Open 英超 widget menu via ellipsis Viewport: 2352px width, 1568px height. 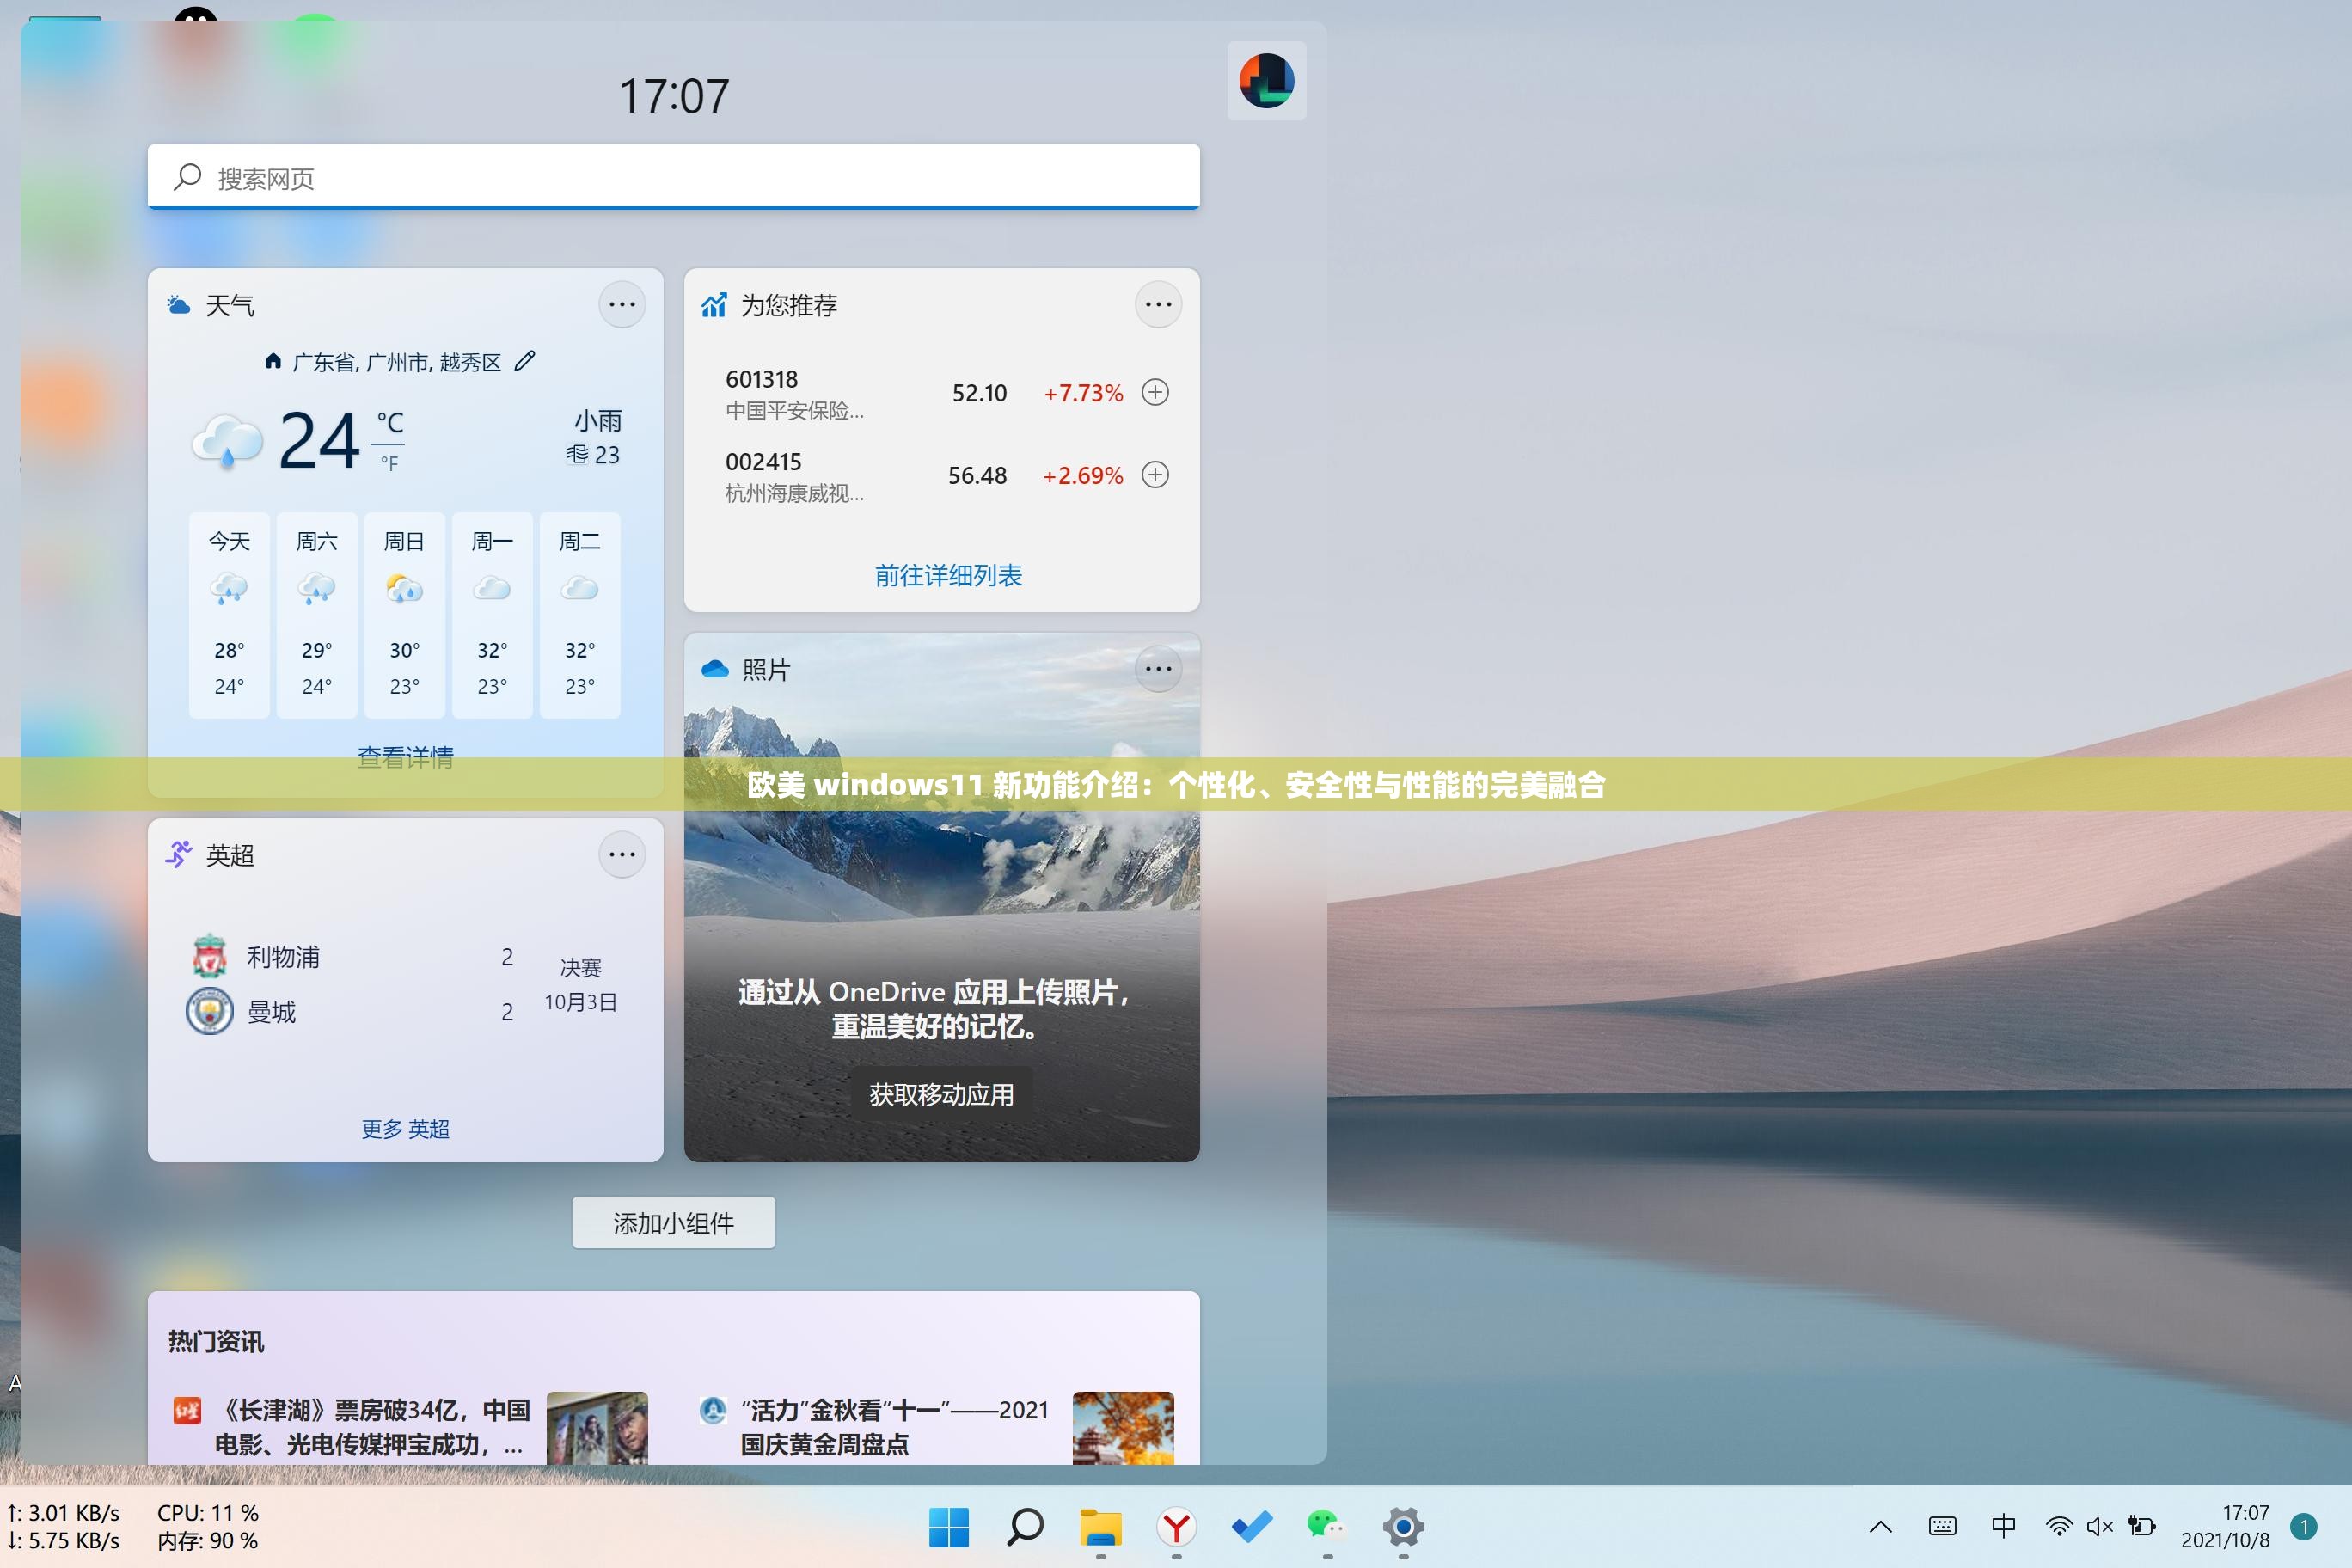(x=622, y=854)
